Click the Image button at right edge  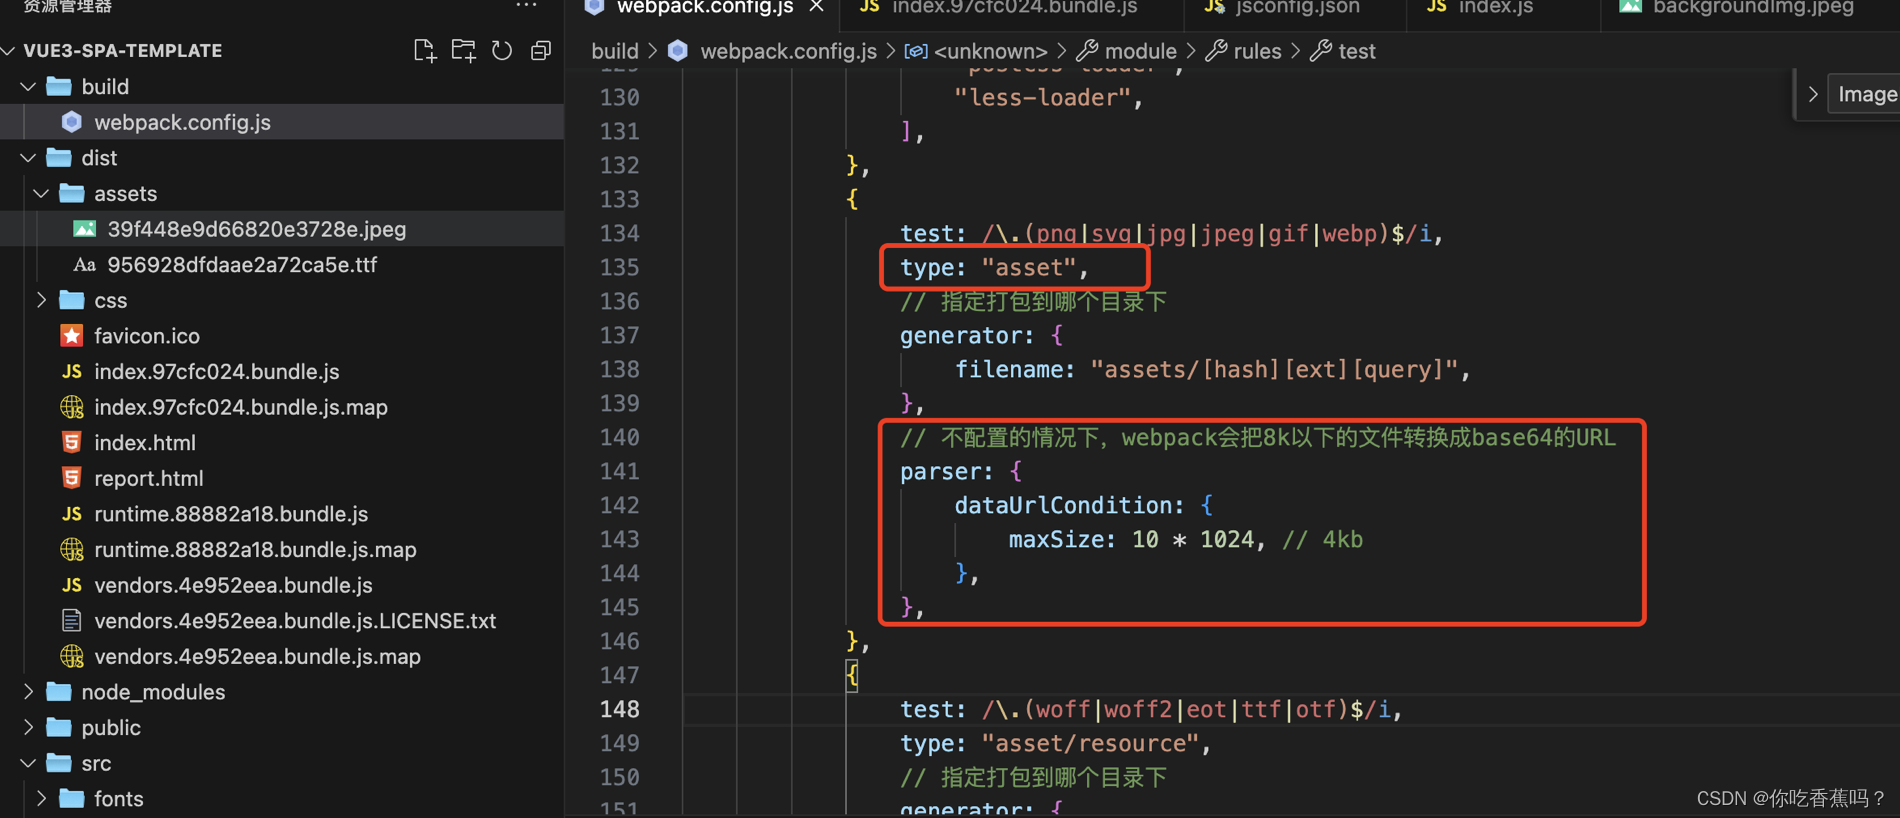coord(1866,94)
